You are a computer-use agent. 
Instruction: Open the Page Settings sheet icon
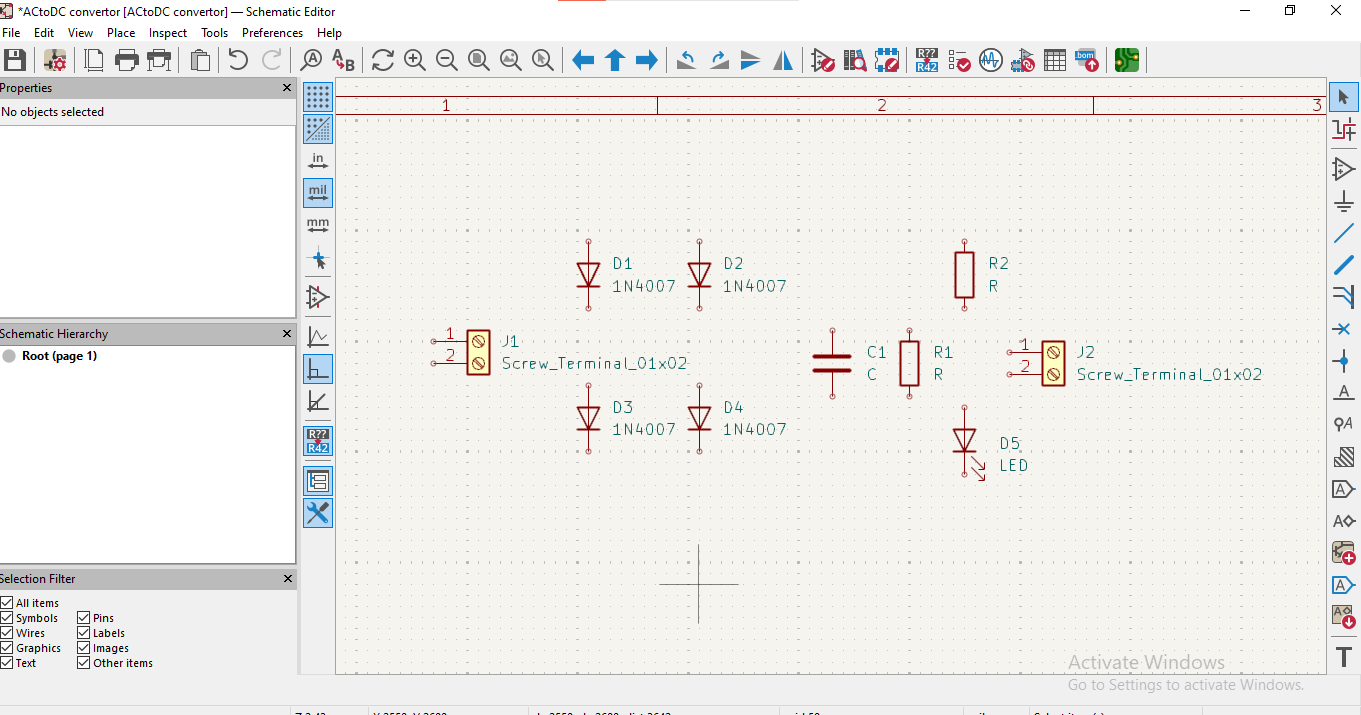(x=94, y=60)
